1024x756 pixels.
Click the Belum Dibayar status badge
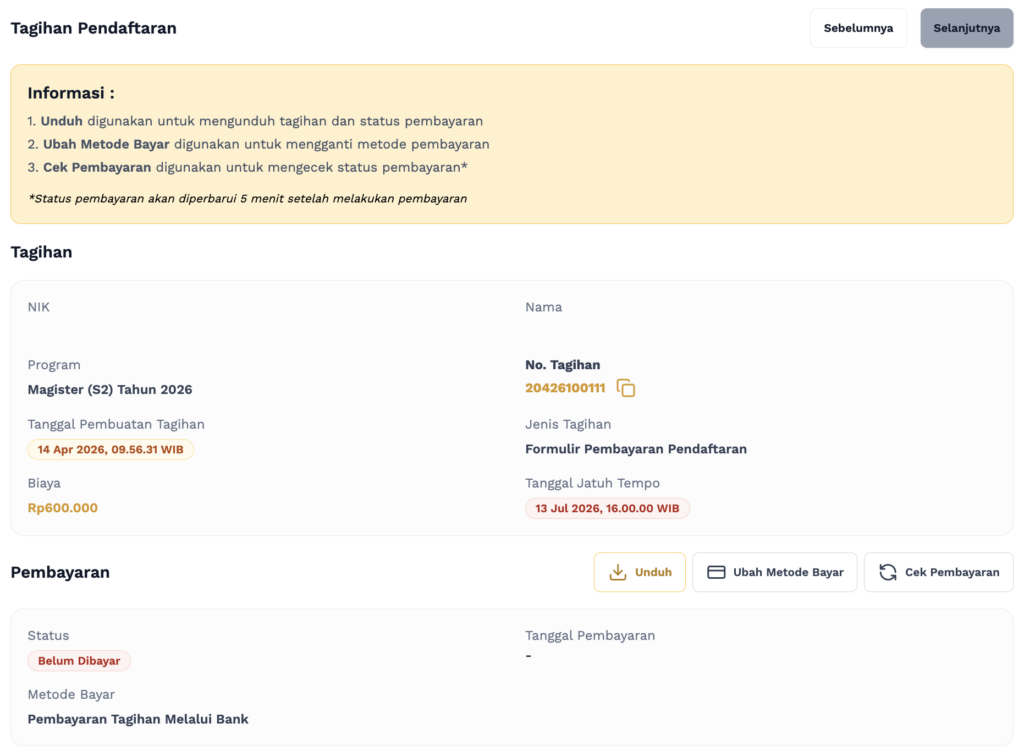click(x=79, y=661)
